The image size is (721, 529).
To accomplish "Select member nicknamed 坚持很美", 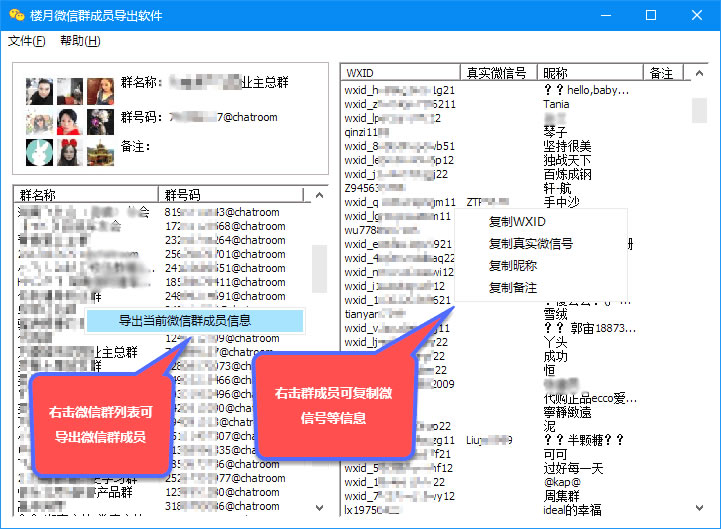I will point(567,146).
